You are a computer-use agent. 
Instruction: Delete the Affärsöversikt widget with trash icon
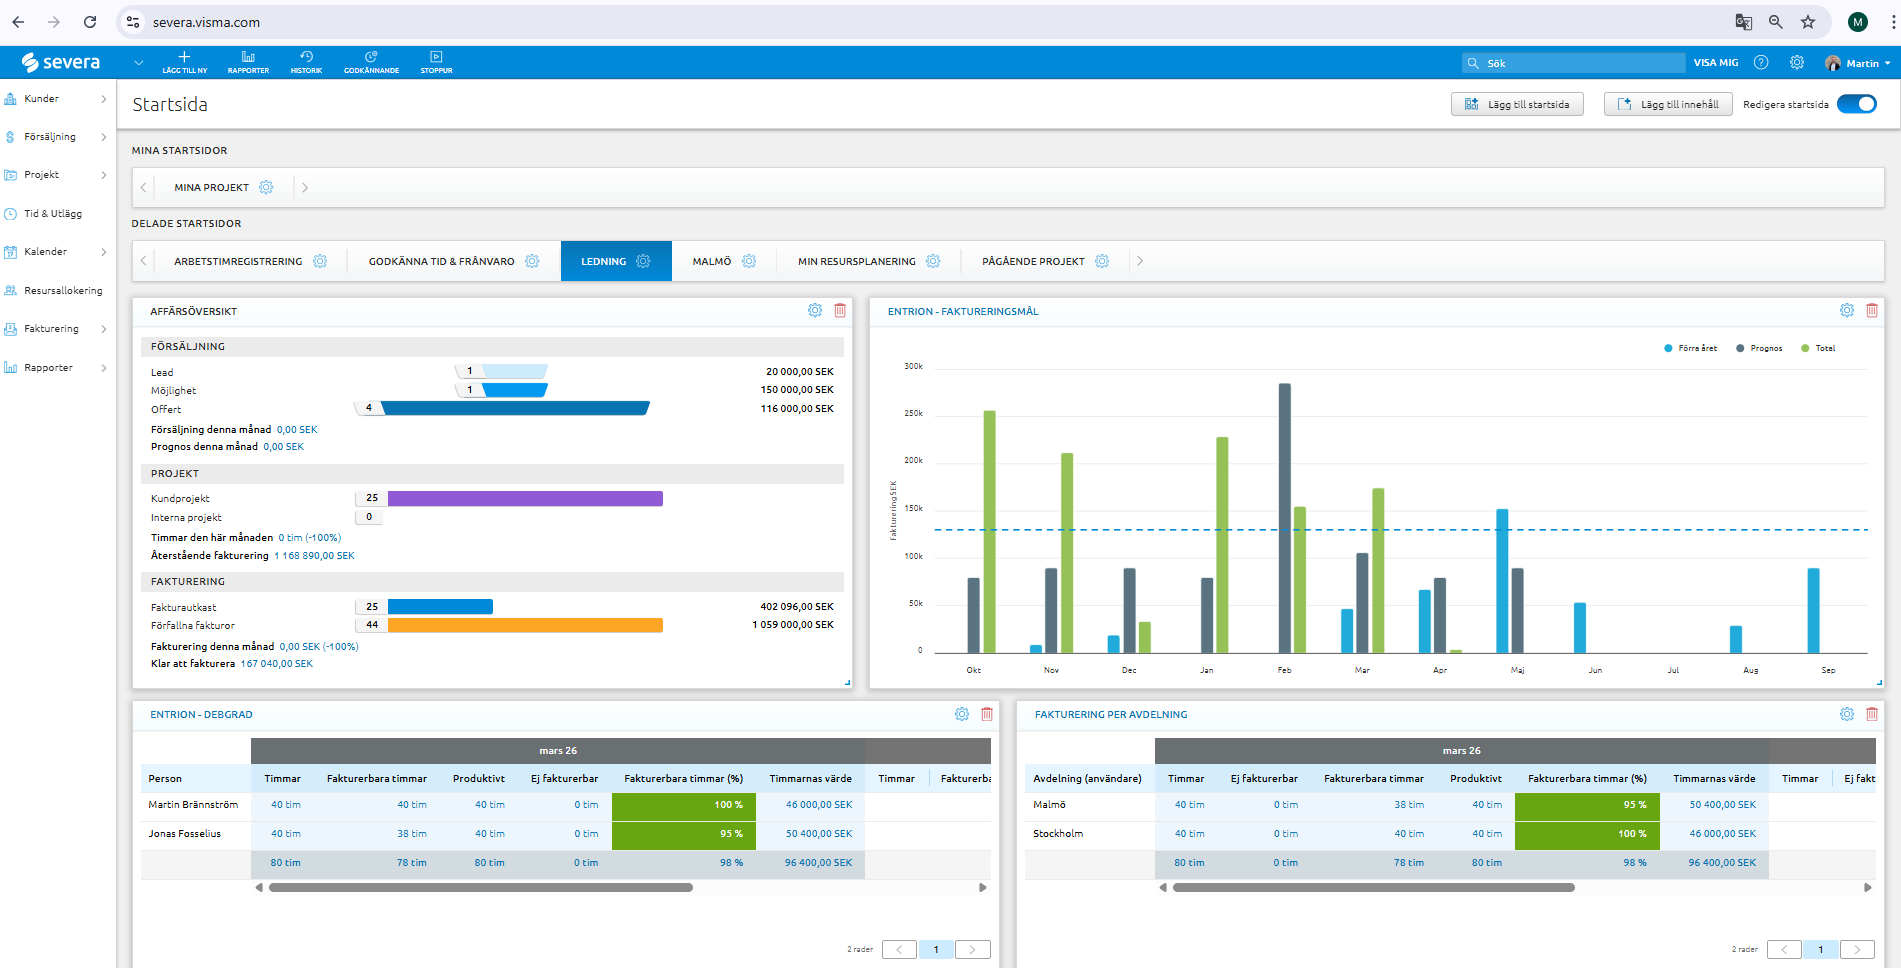[840, 311]
